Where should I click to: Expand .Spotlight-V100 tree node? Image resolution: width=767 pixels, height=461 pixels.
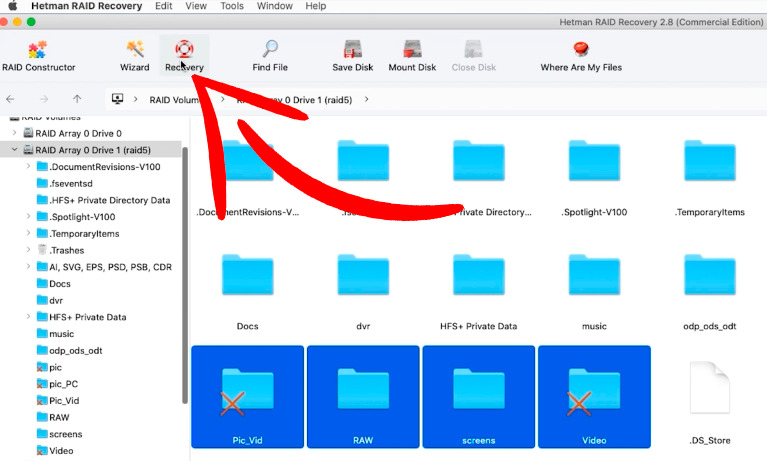28,216
